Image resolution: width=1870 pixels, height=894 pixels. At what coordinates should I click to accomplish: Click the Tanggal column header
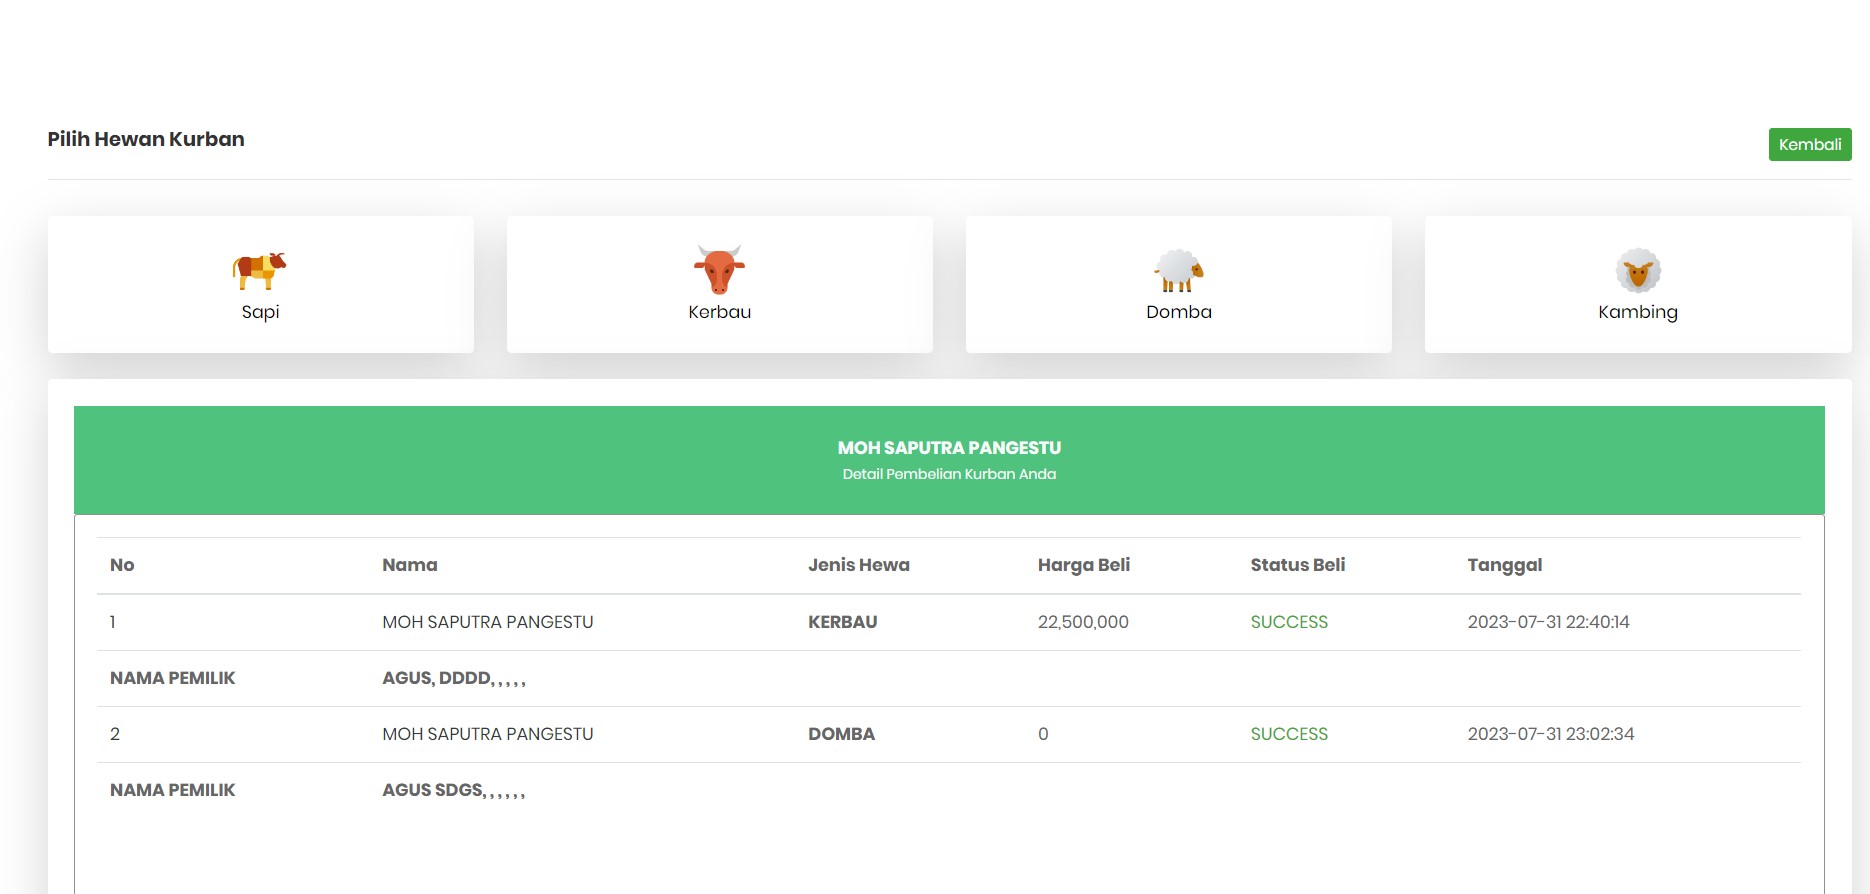1504,565
